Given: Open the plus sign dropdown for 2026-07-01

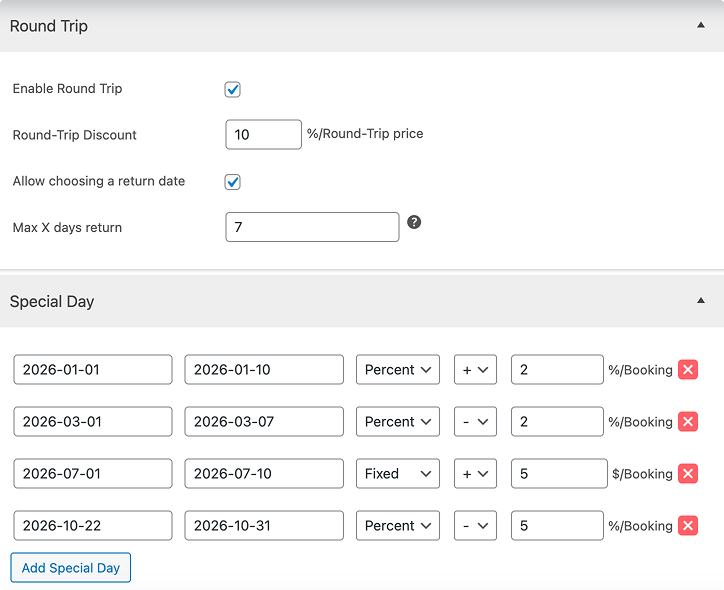Looking at the screenshot, I should coord(475,474).
